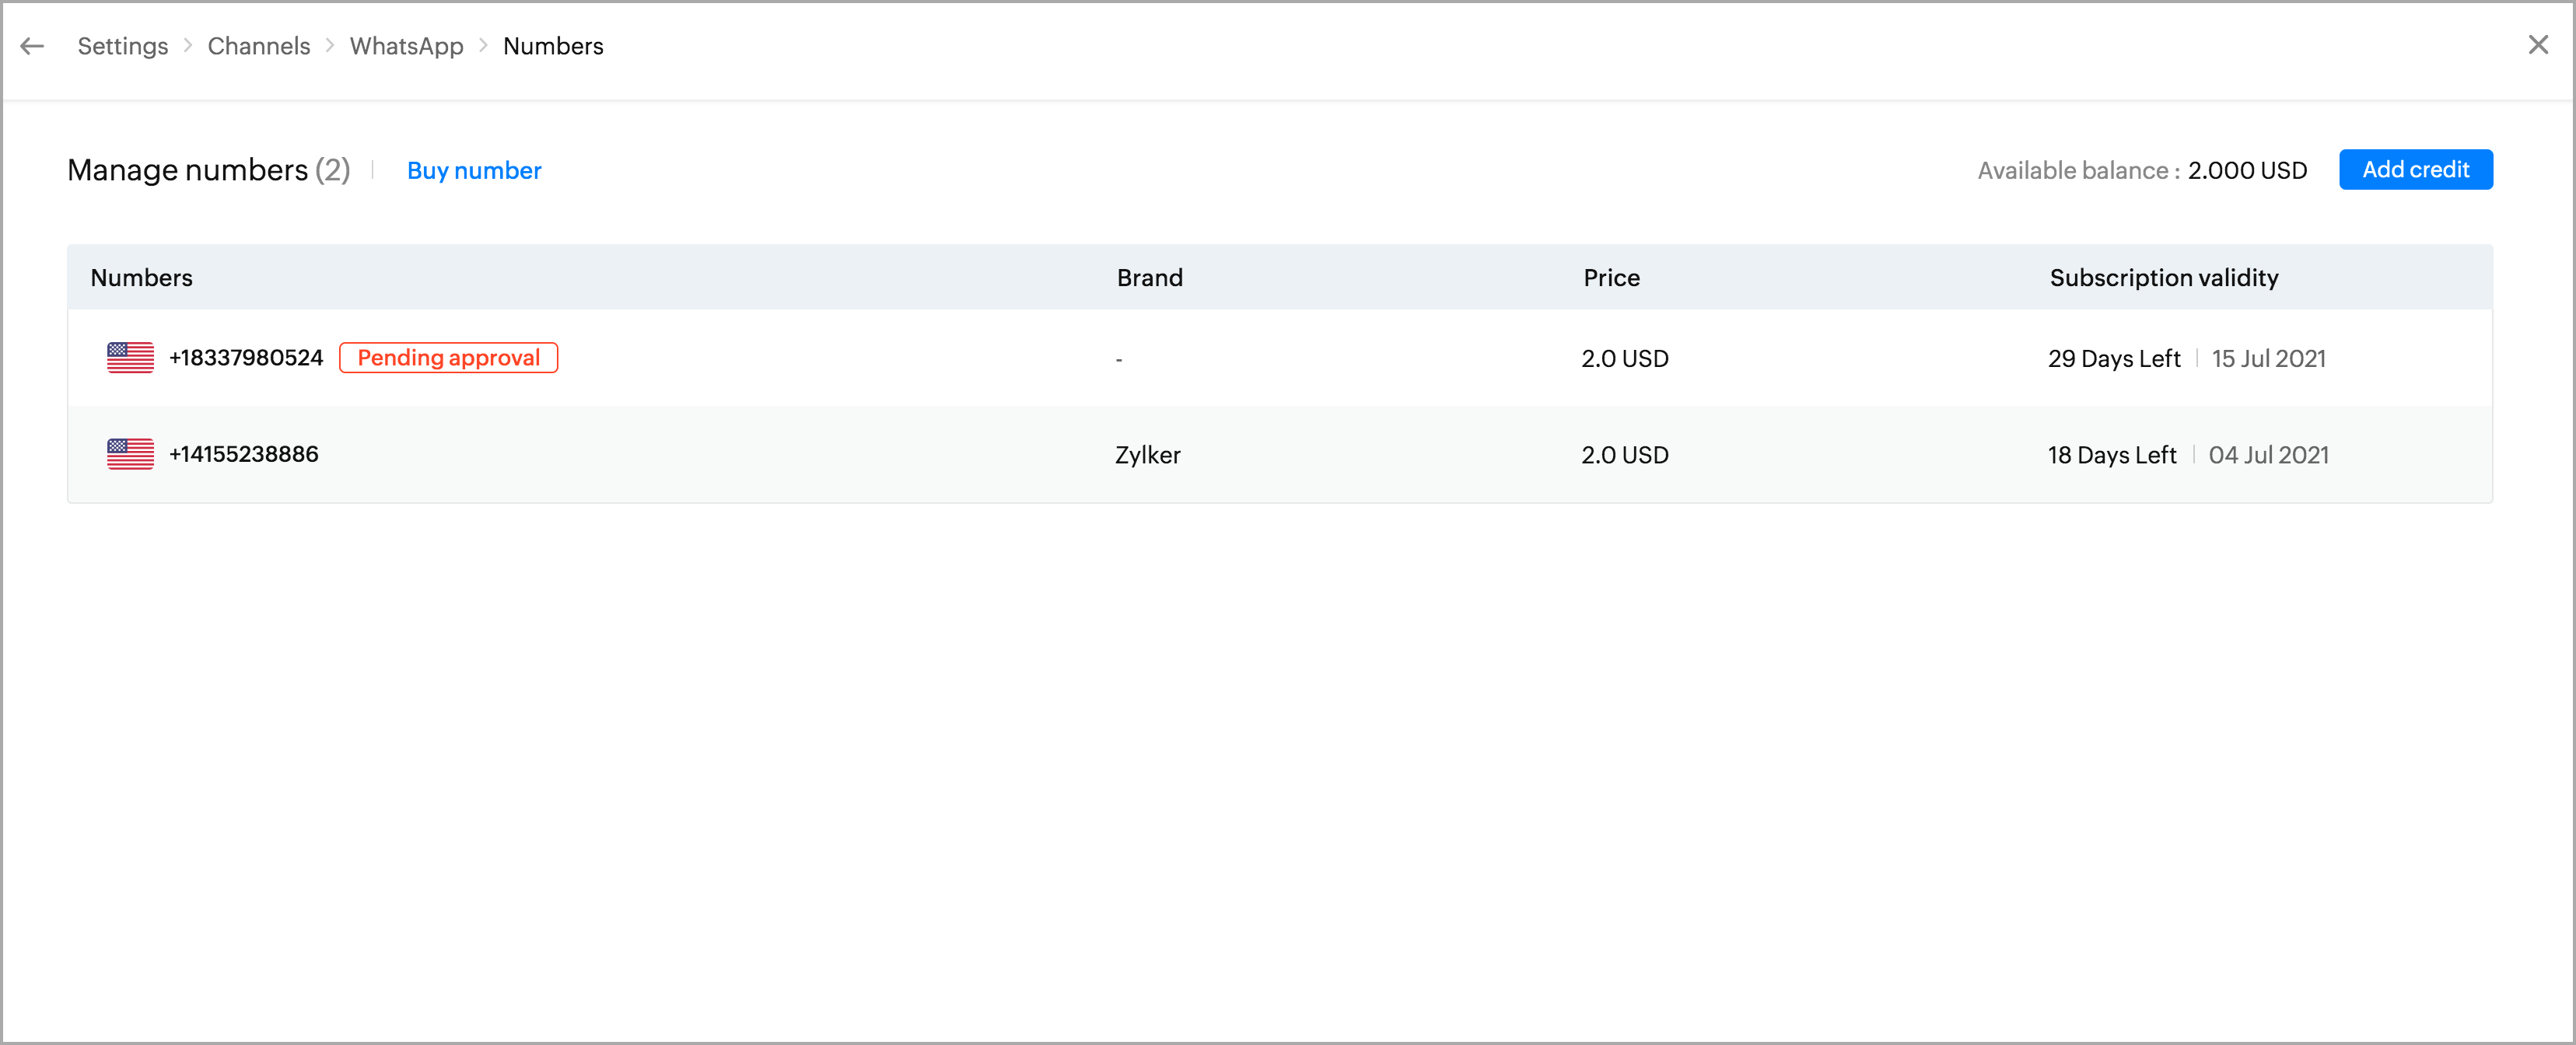This screenshot has height=1045, width=2576.
Task: Go to Settings in breadcrumb
Action: click(x=122, y=46)
